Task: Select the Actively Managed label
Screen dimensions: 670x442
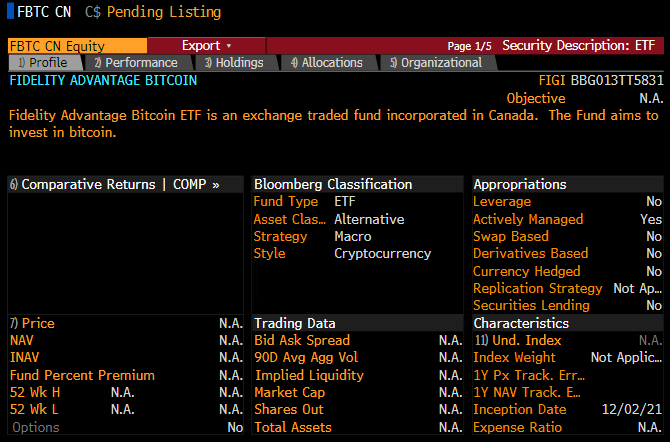Action: [x=528, y=219]
